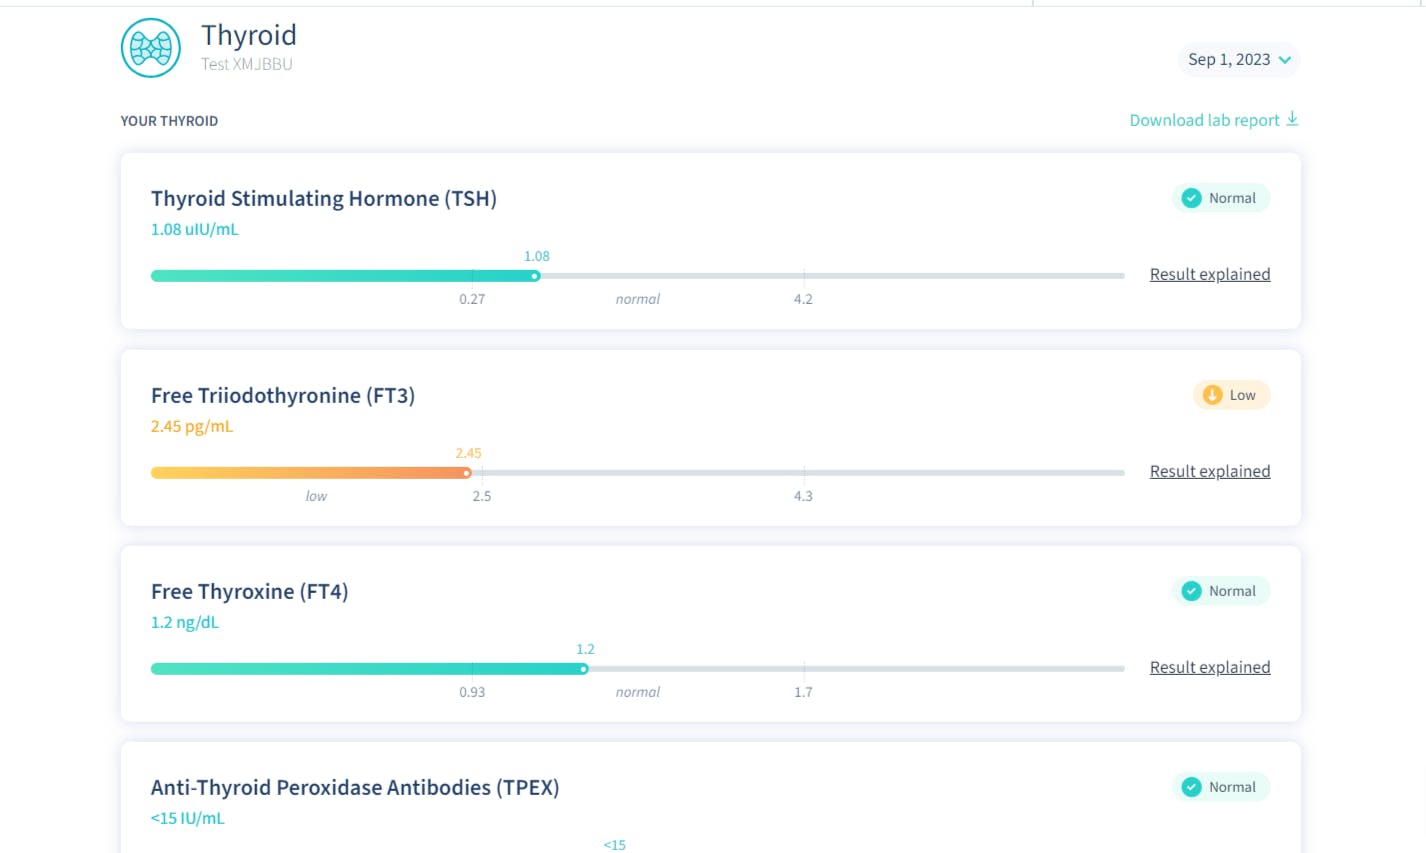Click the Low badge on the FT3 card

(x=1231, y=395)
